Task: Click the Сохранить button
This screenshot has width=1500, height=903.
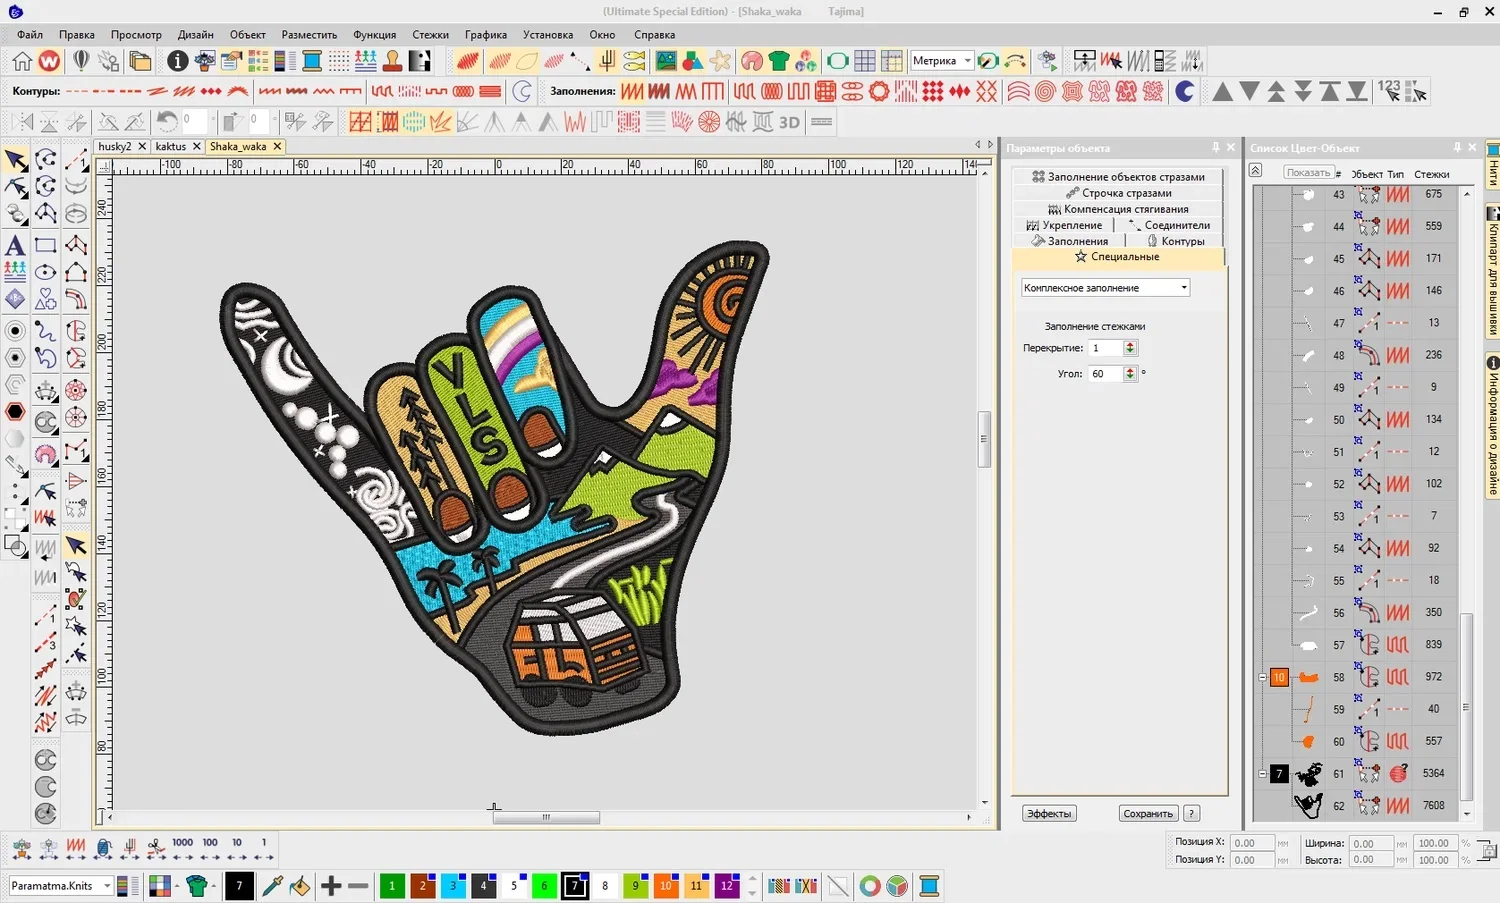Action: [x=1148, y=814]
